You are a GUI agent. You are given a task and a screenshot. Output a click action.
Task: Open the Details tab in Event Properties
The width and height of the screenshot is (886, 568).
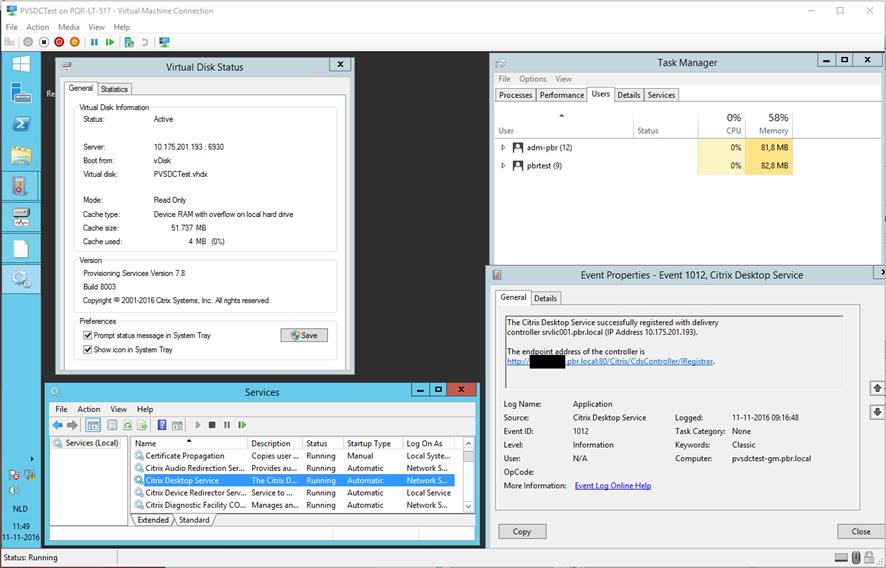(x=545, y=298)
